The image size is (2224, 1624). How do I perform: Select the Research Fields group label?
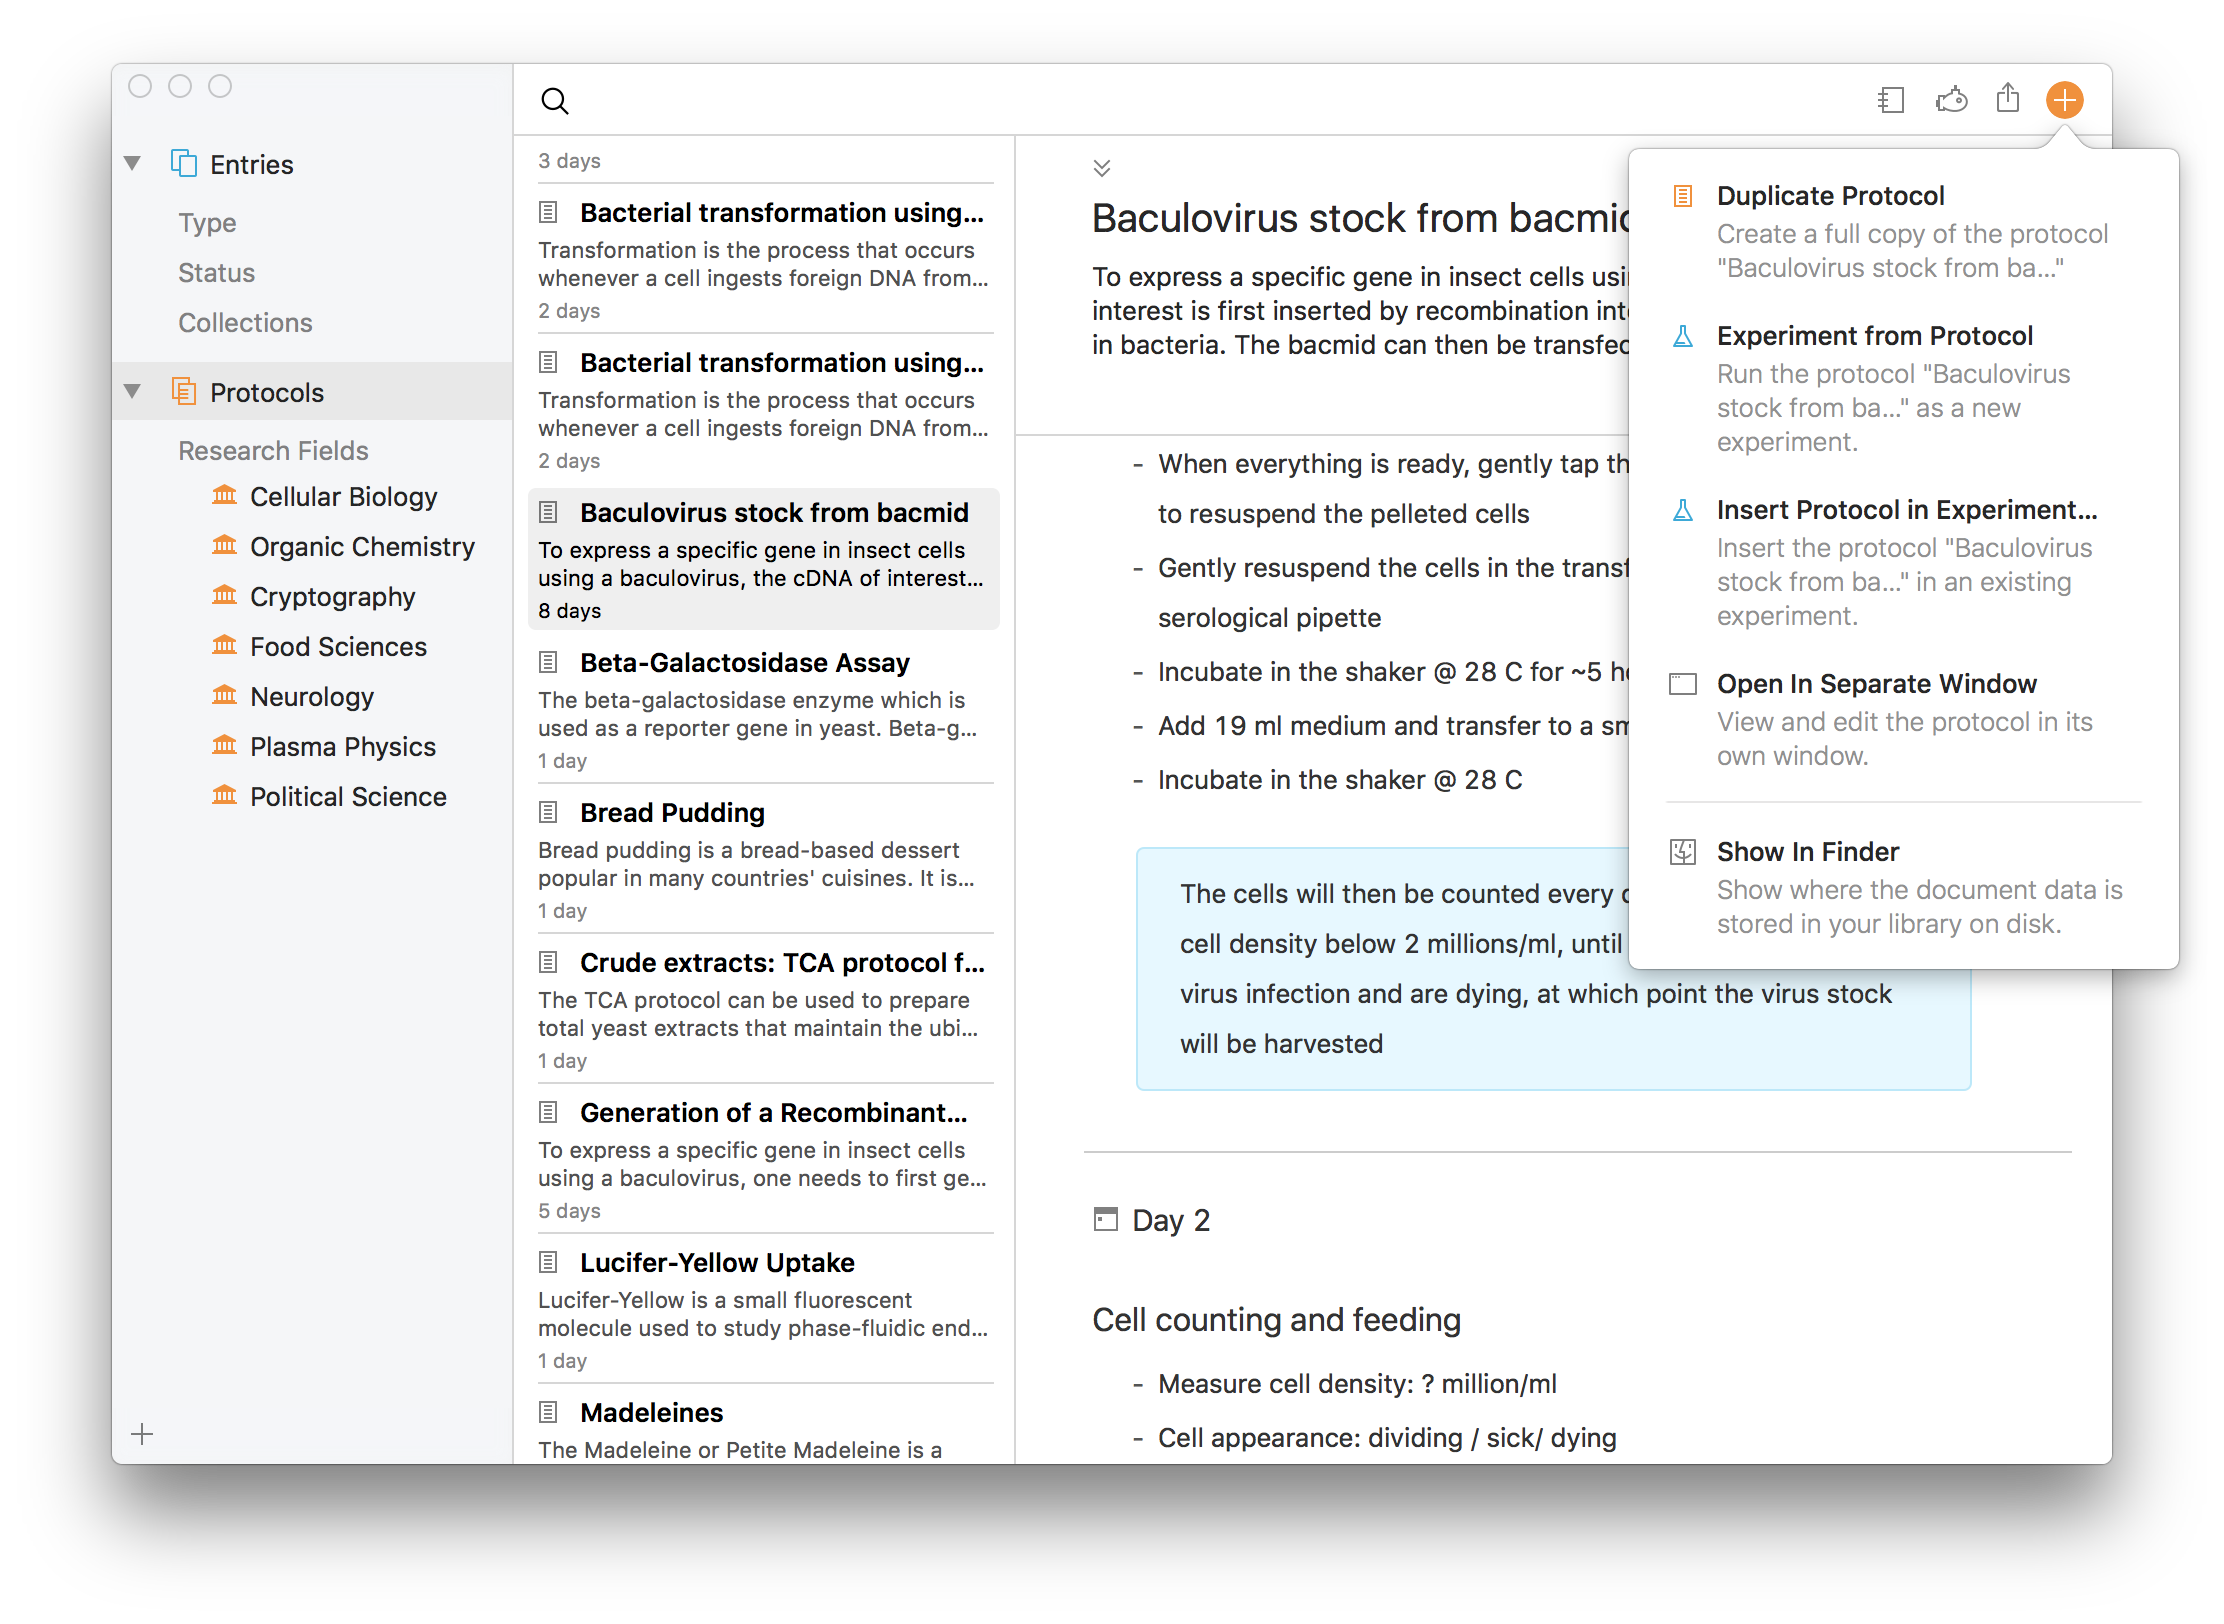click(x=273, y=450)
